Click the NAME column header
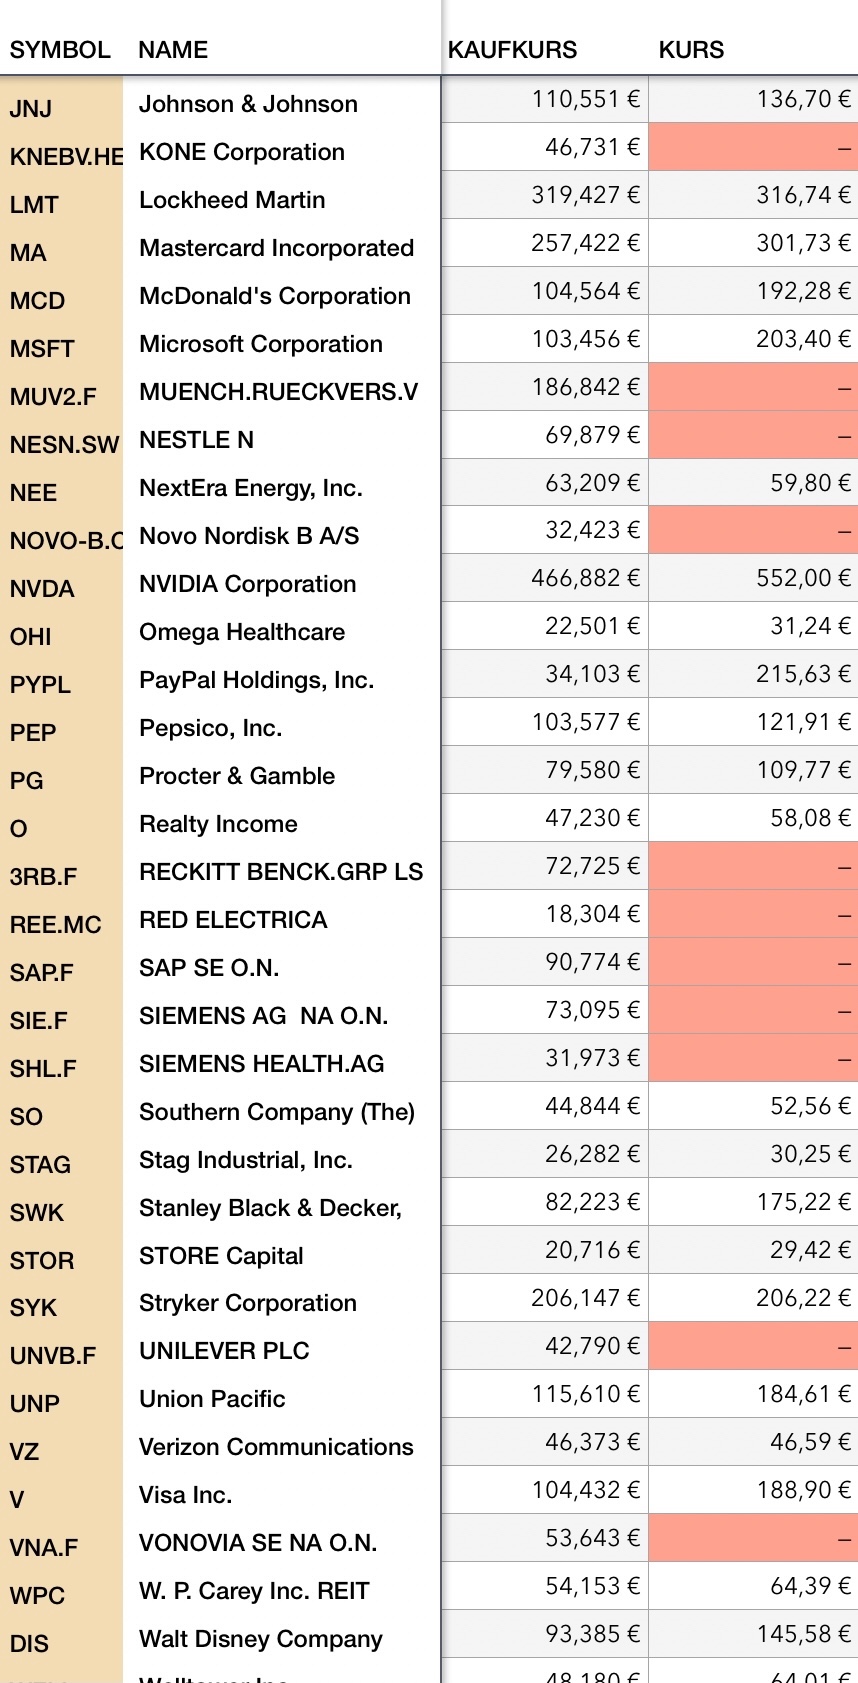This screenshot has width=858, height=1683. tap(173, 50)
